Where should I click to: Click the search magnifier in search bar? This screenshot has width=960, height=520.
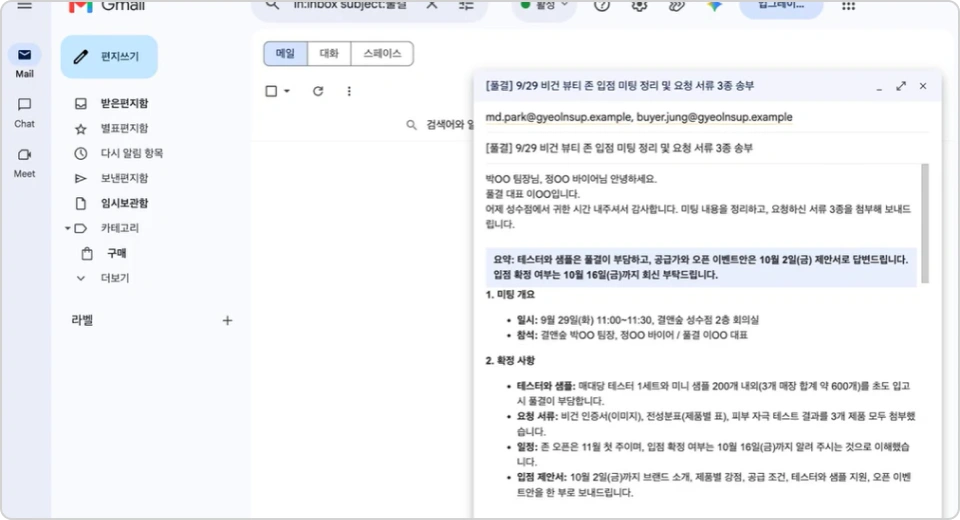(272, 5)
